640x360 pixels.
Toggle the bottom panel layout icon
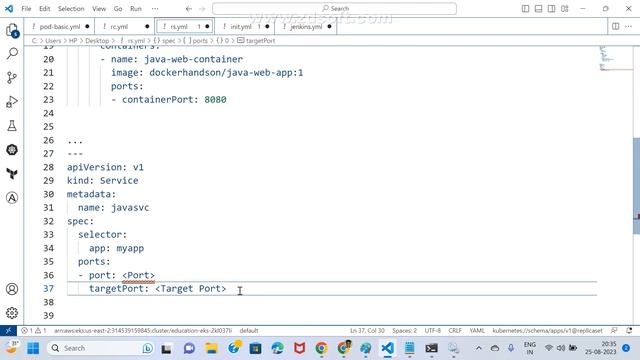click(x=538, y=9)
